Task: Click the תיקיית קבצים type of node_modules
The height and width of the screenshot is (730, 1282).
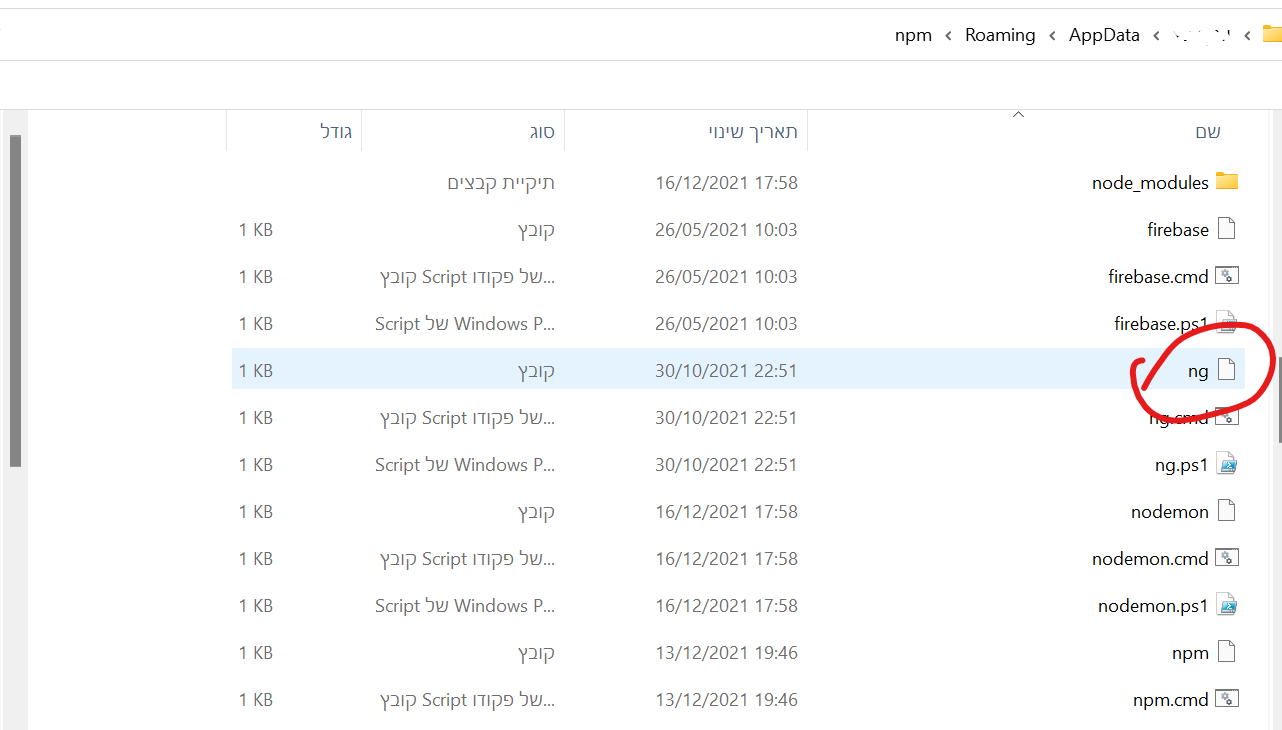Action: click(501, 183)
